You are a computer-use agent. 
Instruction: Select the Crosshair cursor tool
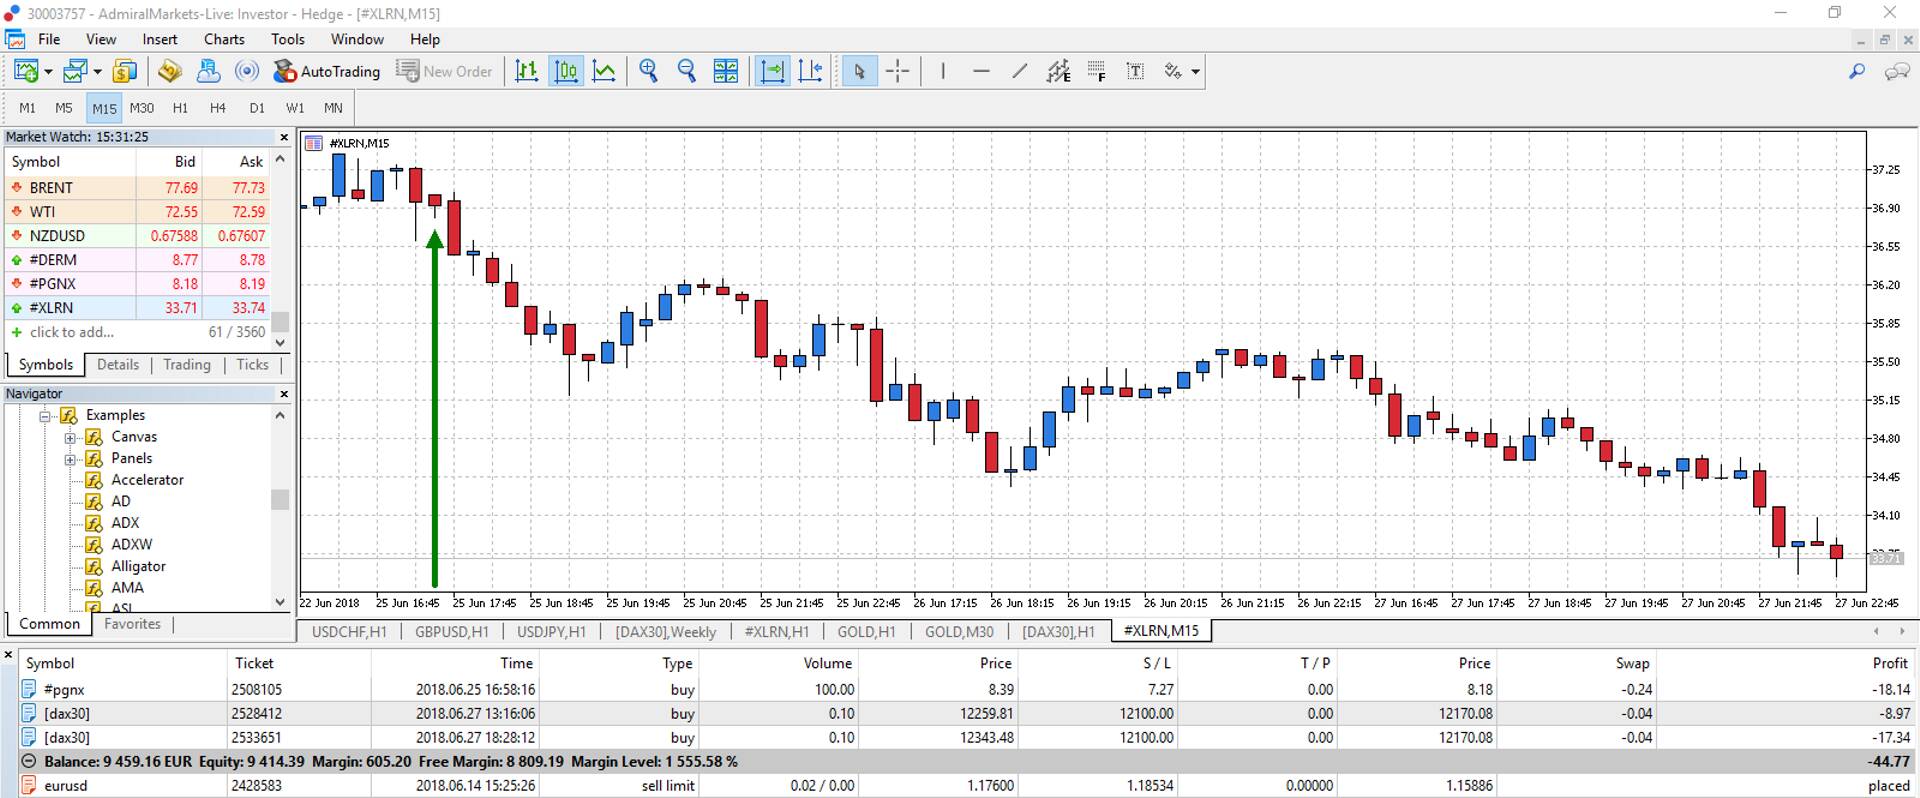897,71
